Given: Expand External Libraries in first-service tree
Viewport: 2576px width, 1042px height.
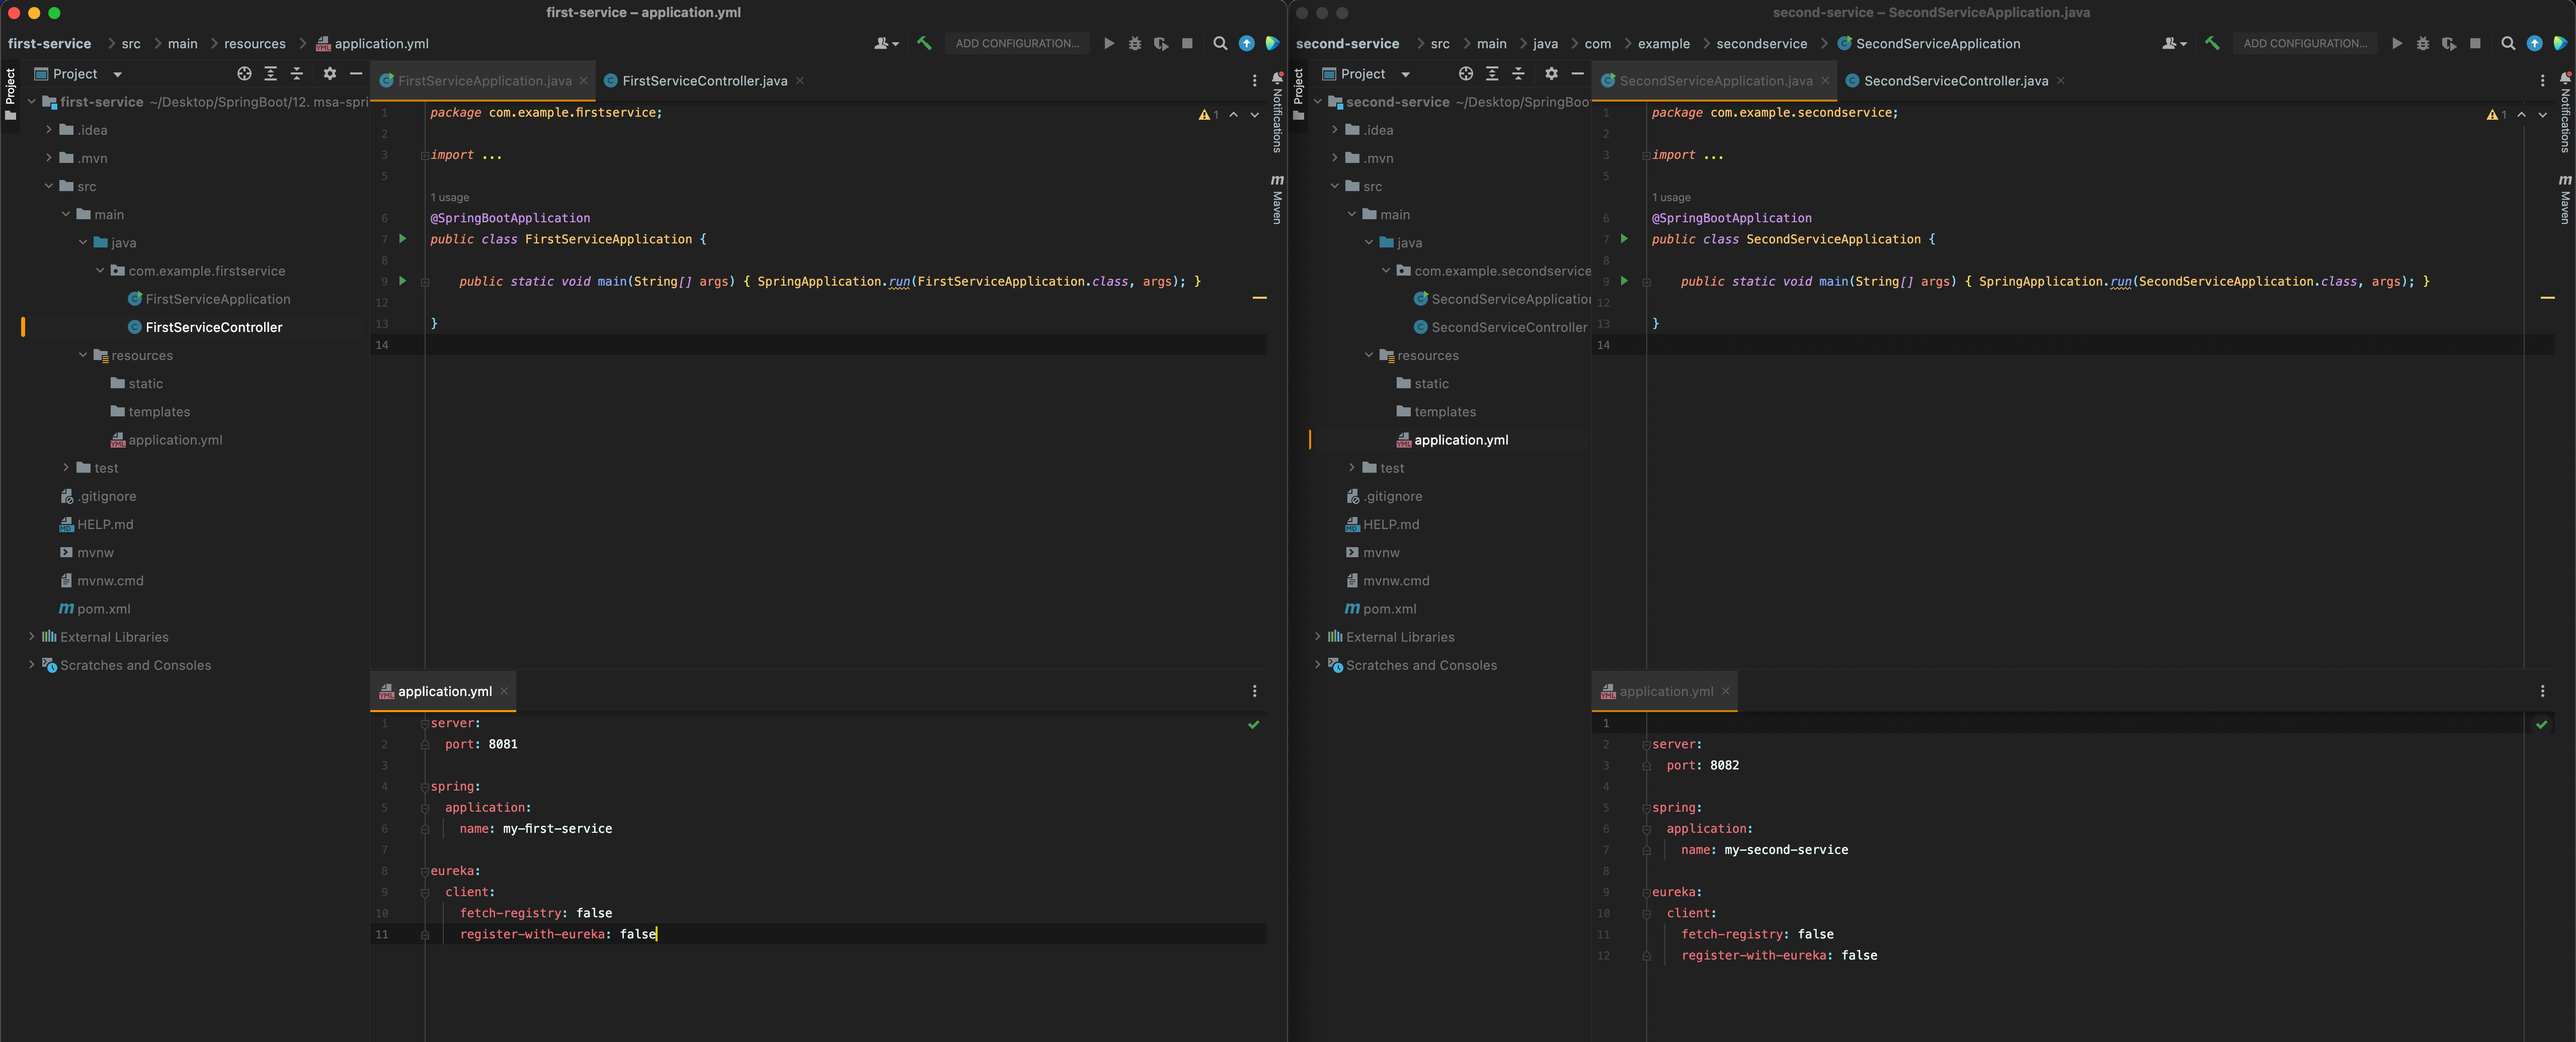Looking at the screenshot, I should pos(32,636).
